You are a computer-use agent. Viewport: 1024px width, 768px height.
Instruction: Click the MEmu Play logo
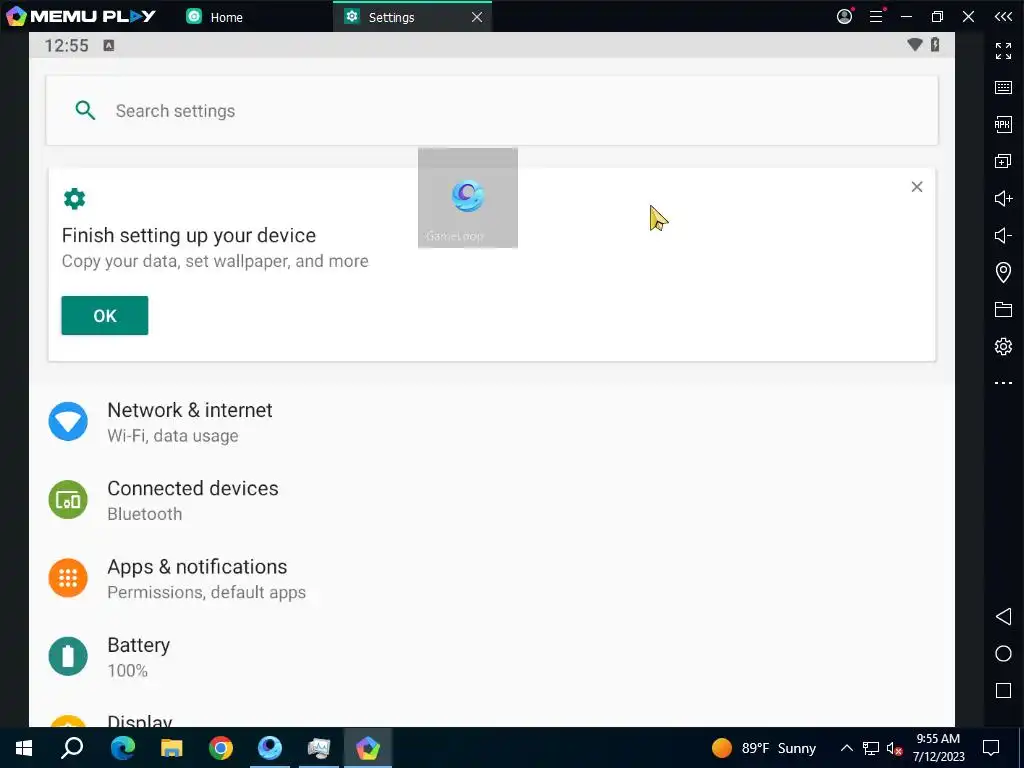(x=81, y=16)
